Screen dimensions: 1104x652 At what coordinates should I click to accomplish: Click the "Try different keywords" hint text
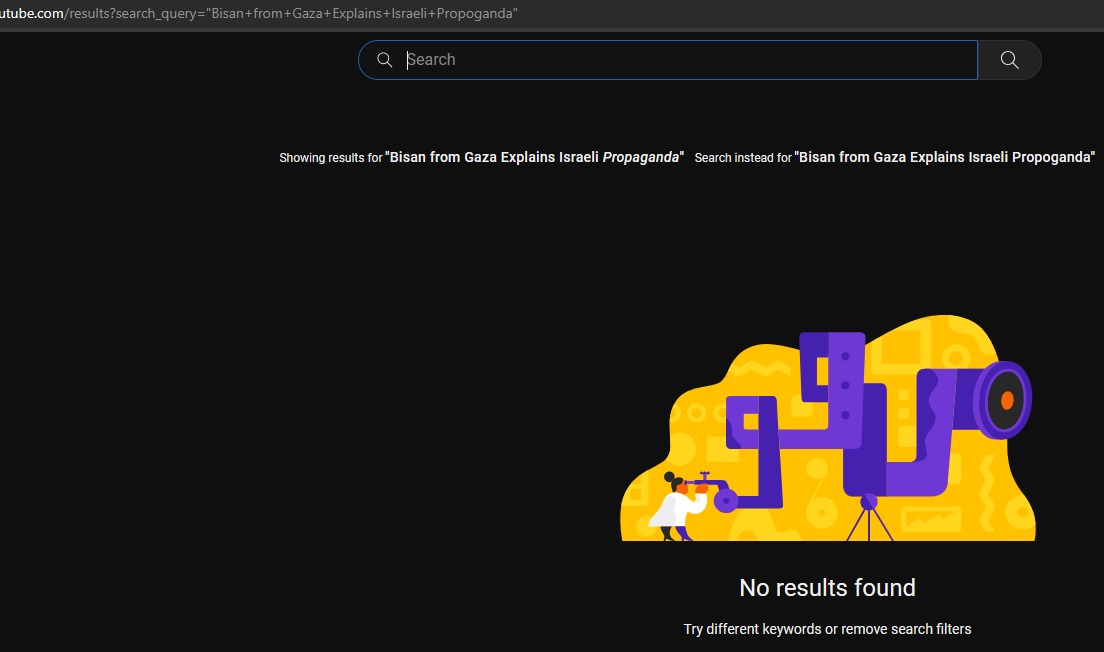(827, 629)
